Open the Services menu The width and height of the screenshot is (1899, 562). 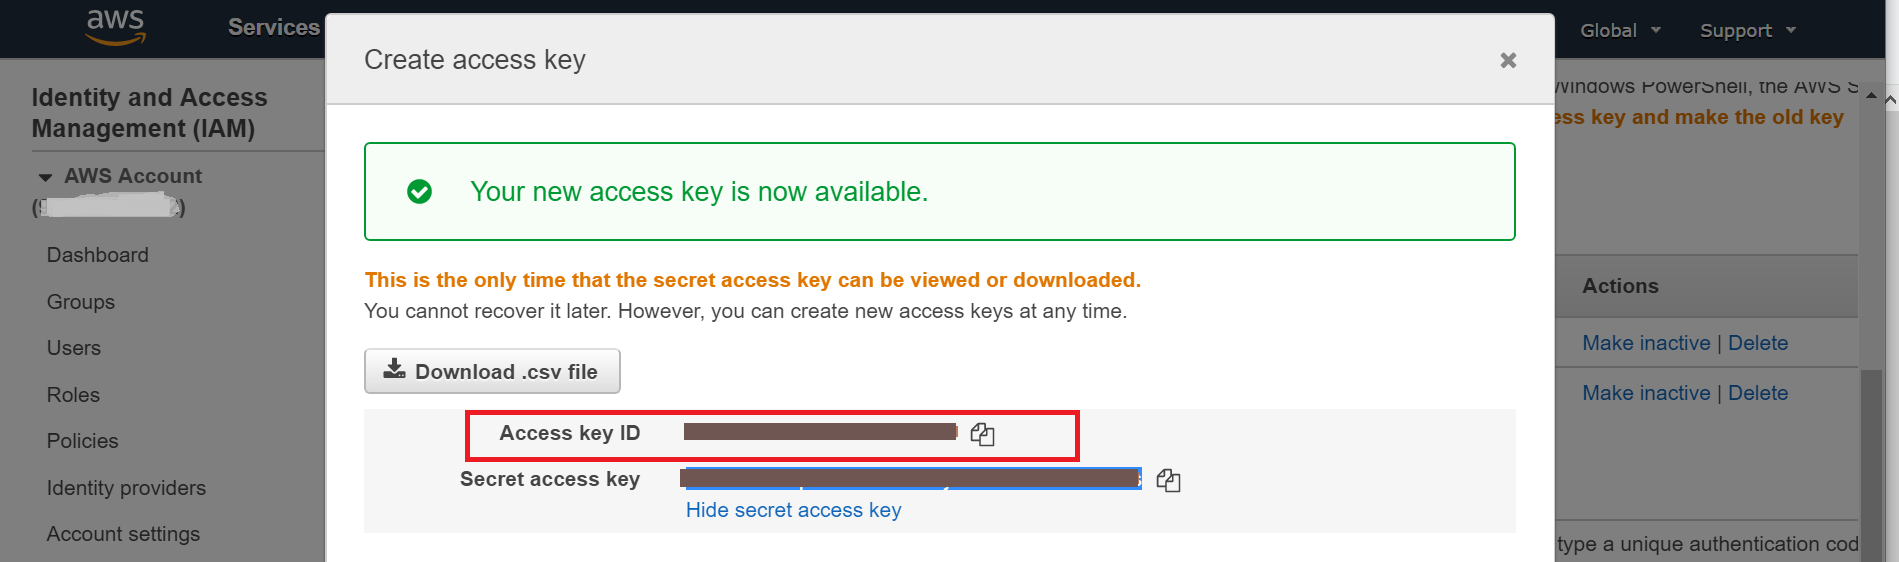[273, 28]
